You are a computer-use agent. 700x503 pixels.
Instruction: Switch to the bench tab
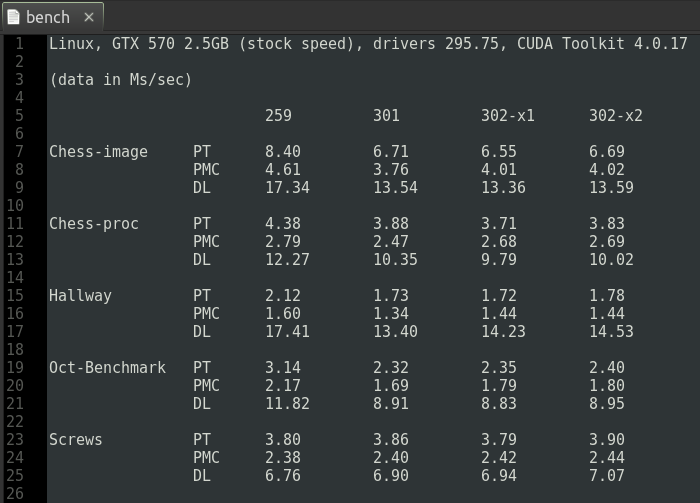48,16
